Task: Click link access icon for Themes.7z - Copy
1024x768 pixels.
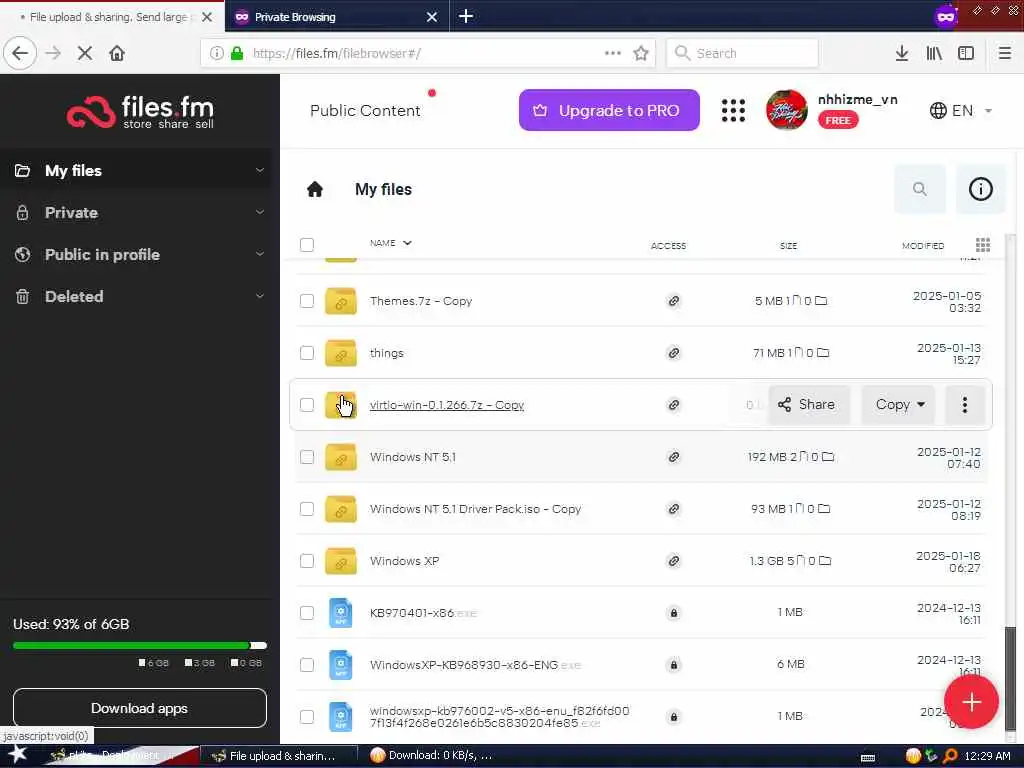Action: (x=673, y=301)
